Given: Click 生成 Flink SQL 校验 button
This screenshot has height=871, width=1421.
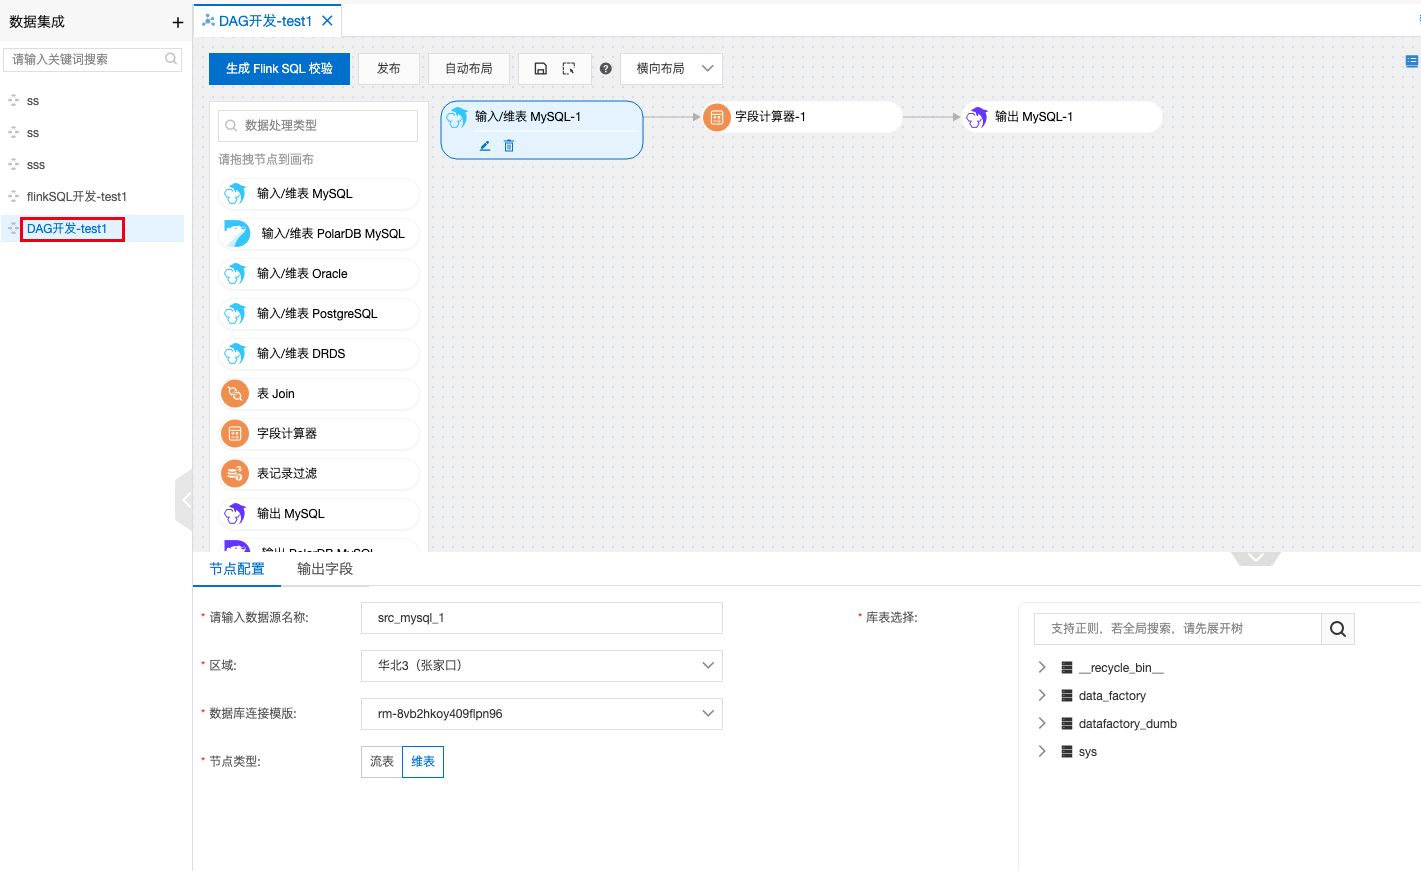Looking at the screenshot, I should tap(279, 69).
